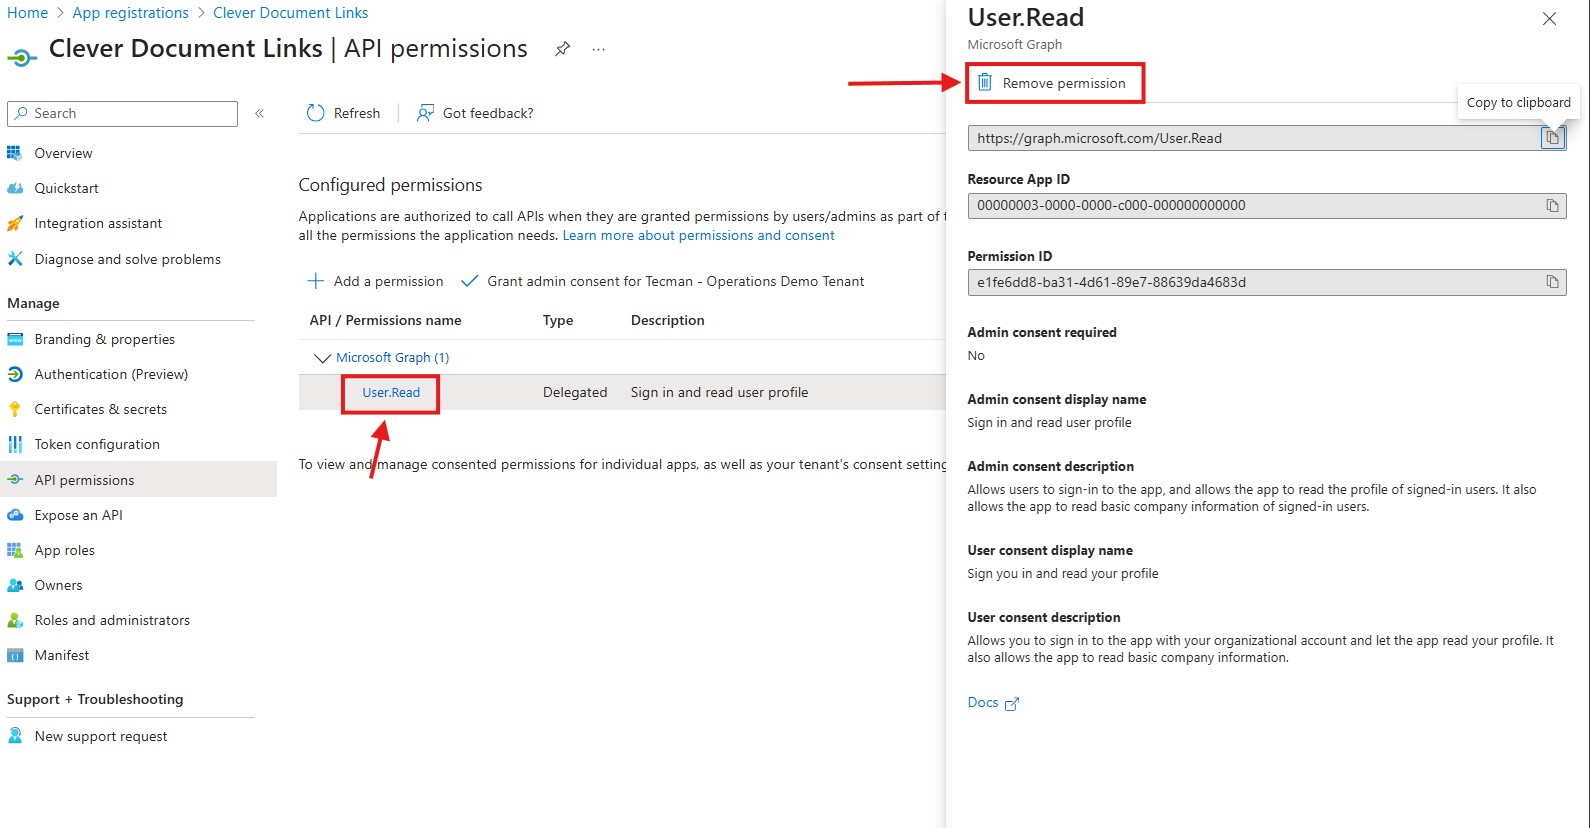
Task: Open Learn more about permissions and consent
Action: tap(698, 235)
